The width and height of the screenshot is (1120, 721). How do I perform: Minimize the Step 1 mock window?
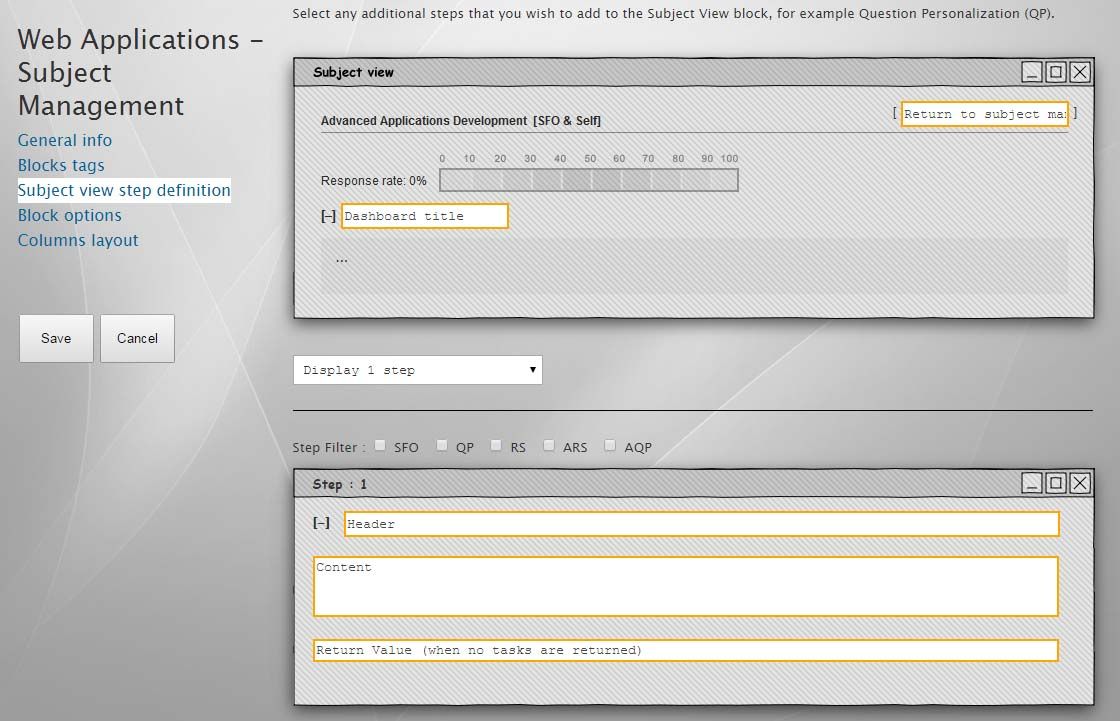(1031, 484)
